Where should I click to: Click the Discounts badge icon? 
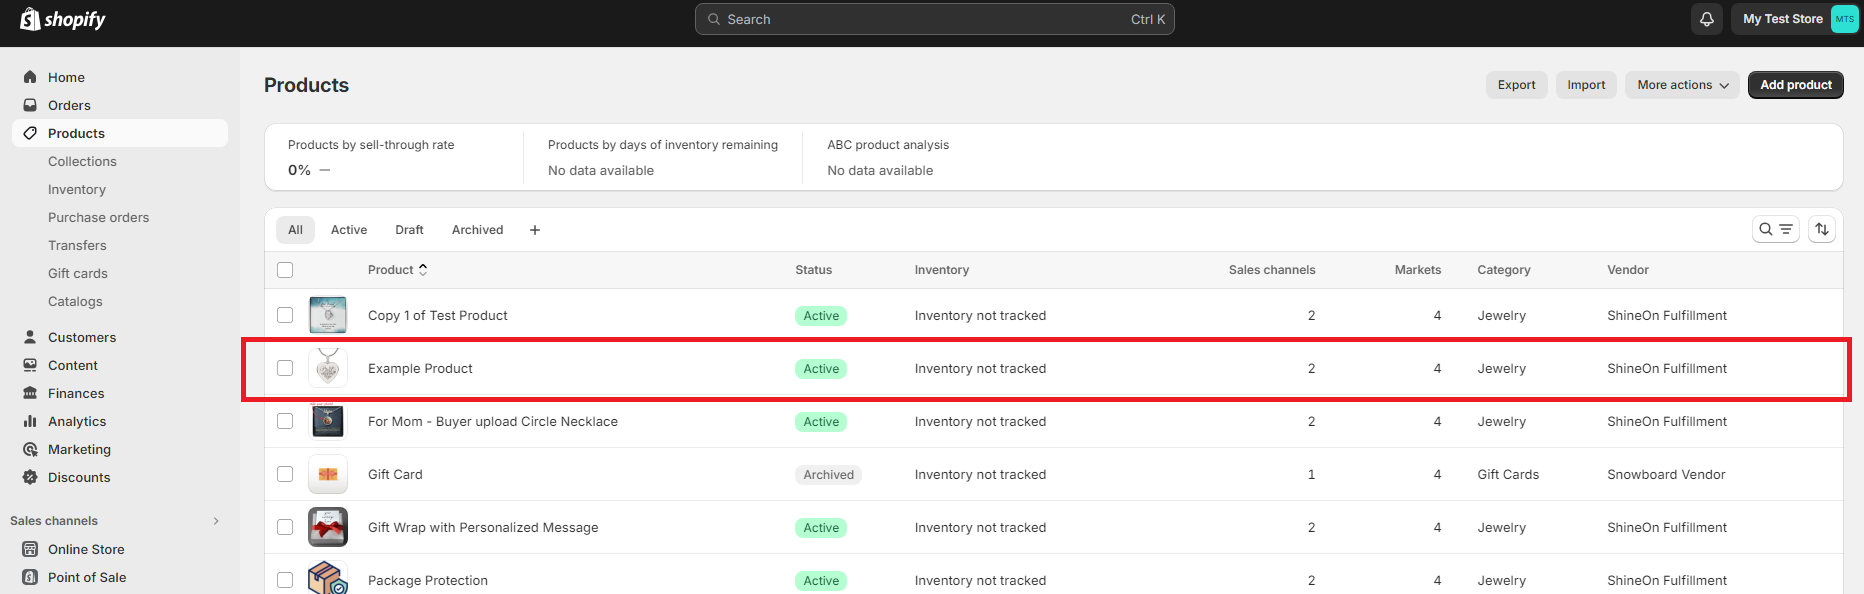pyautogui.click(x=30, y=477)
